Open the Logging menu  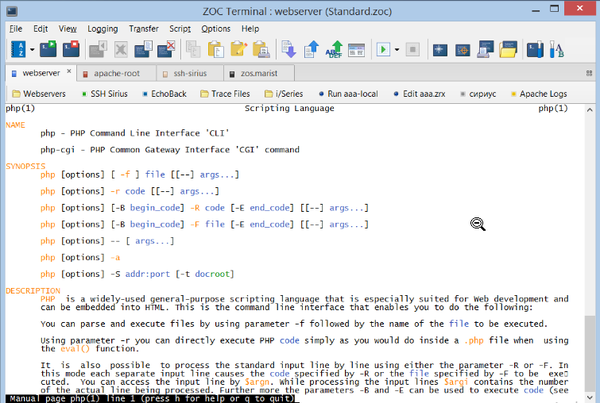(102, 29)
